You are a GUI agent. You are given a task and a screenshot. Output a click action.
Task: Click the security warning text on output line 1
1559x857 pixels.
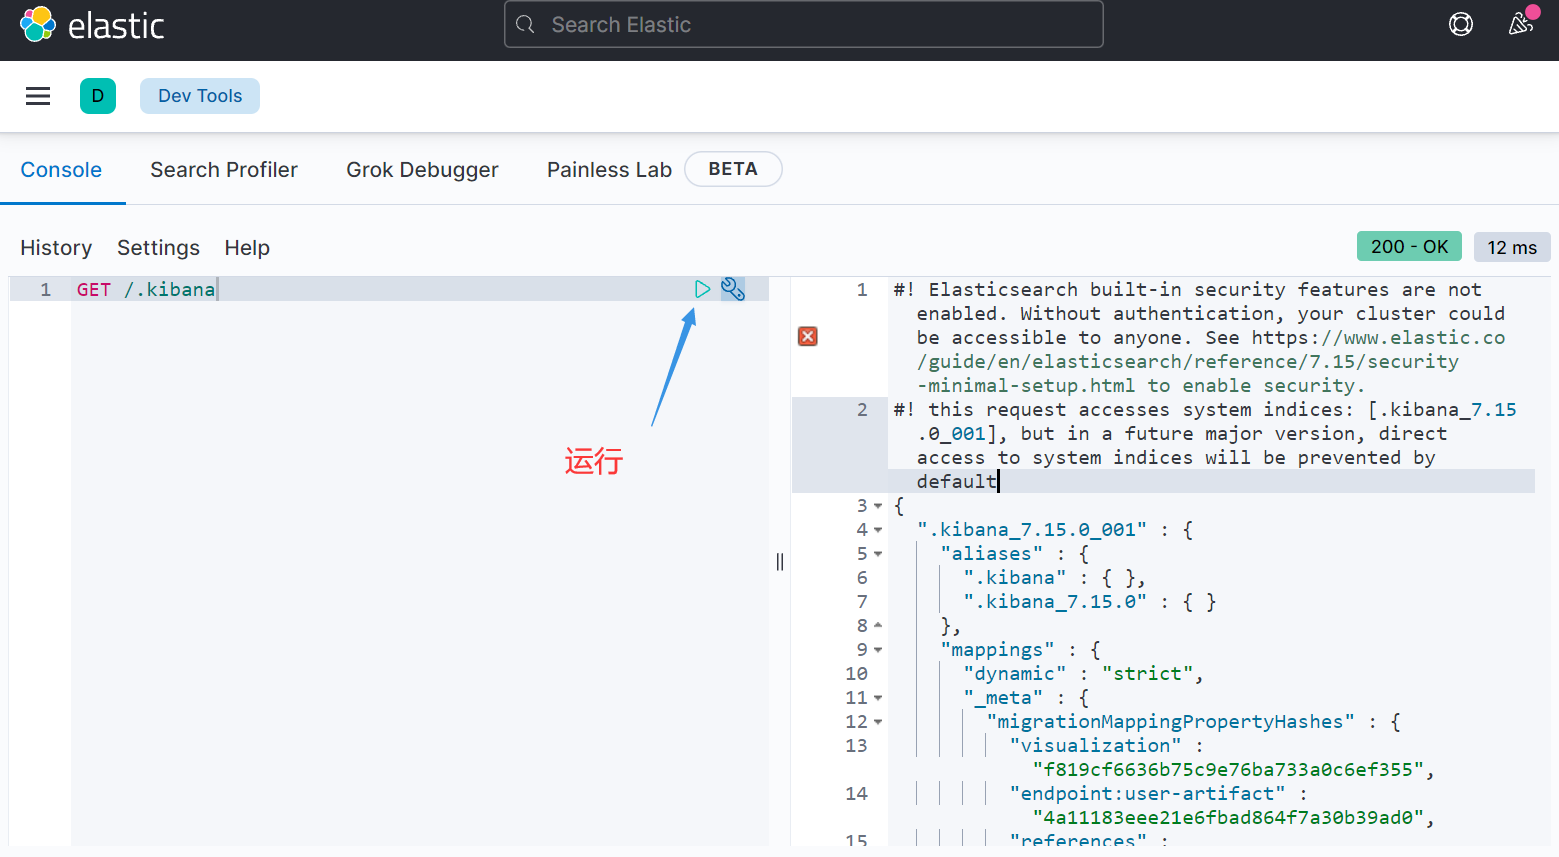click(1199, 337)
